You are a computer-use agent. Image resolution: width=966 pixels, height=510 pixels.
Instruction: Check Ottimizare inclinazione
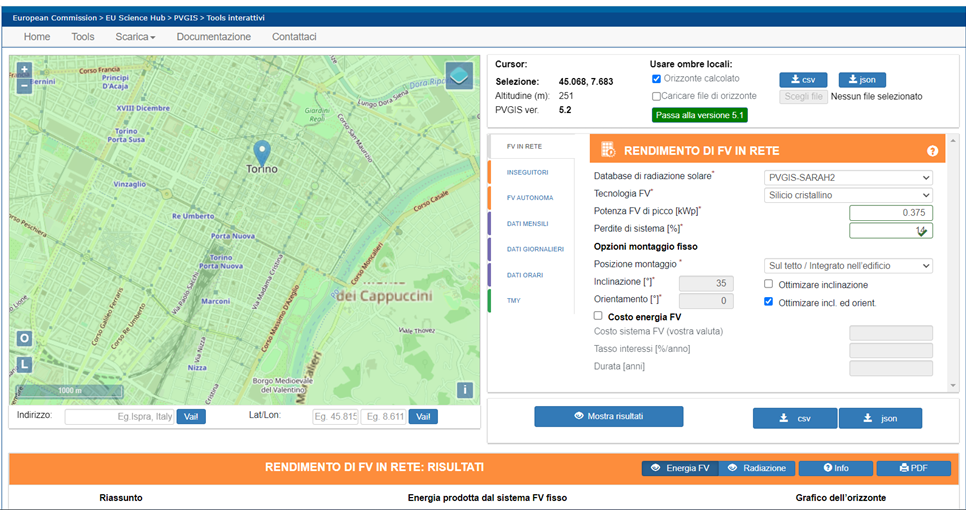(768, 284)
